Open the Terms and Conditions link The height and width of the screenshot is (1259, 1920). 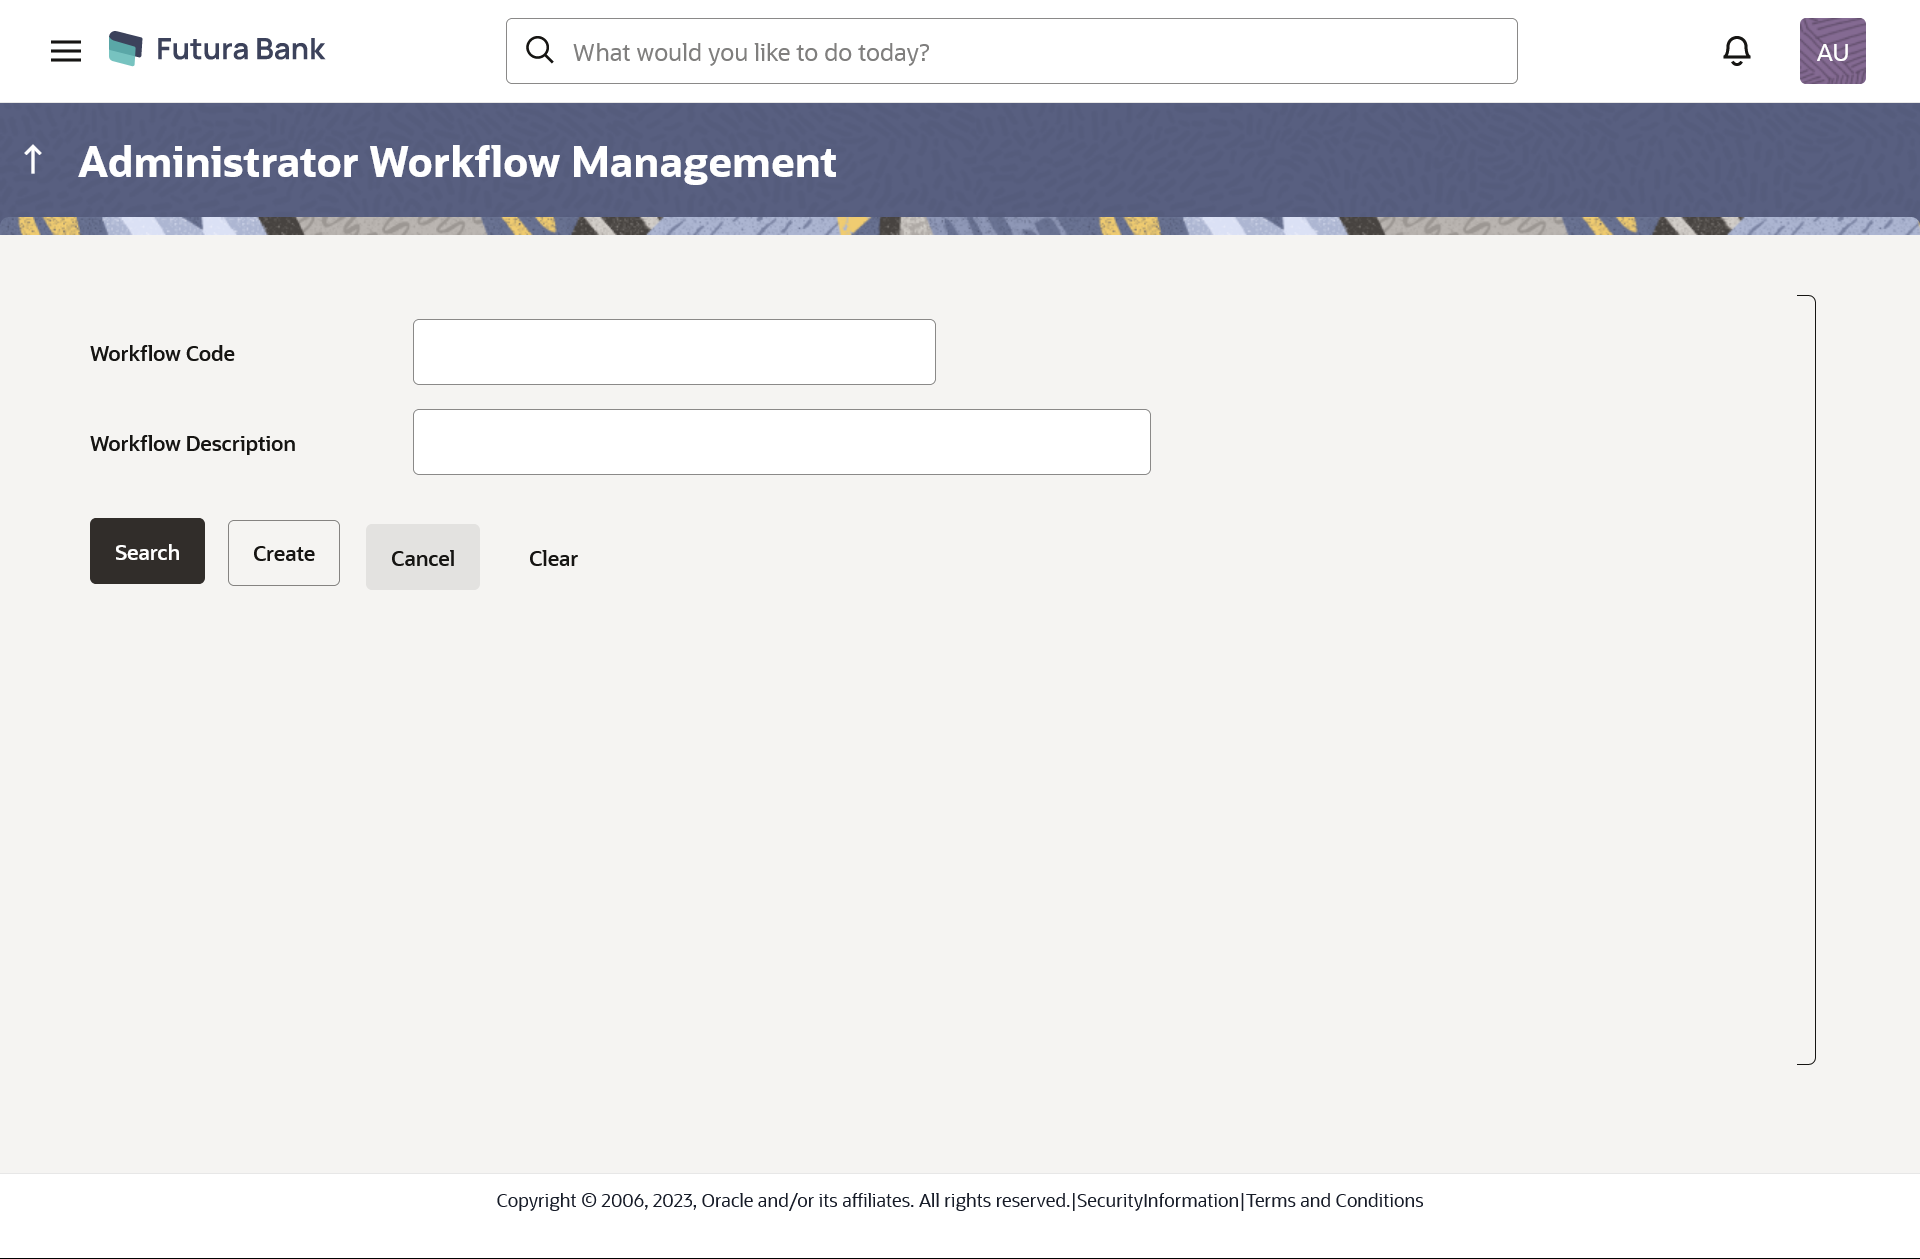pos(1334,1200)
